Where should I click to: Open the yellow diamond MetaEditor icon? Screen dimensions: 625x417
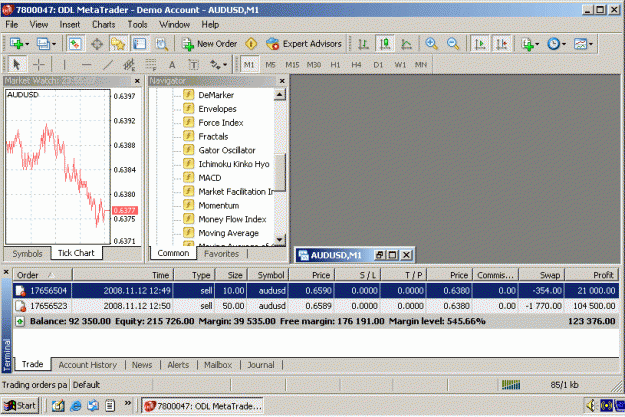coord(251,43)
